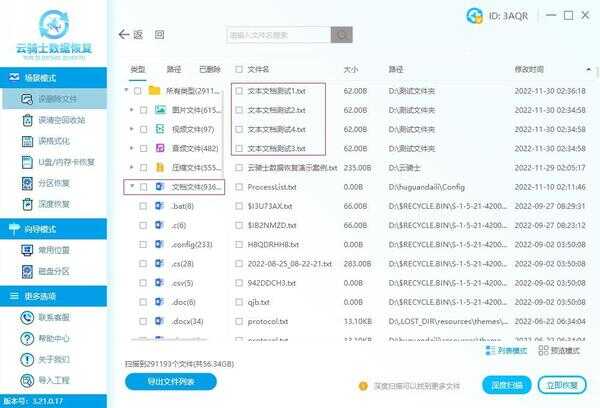Expand the 图片文件 tree node
Screen dimensions: 600x408
click(x=132, y=108)
